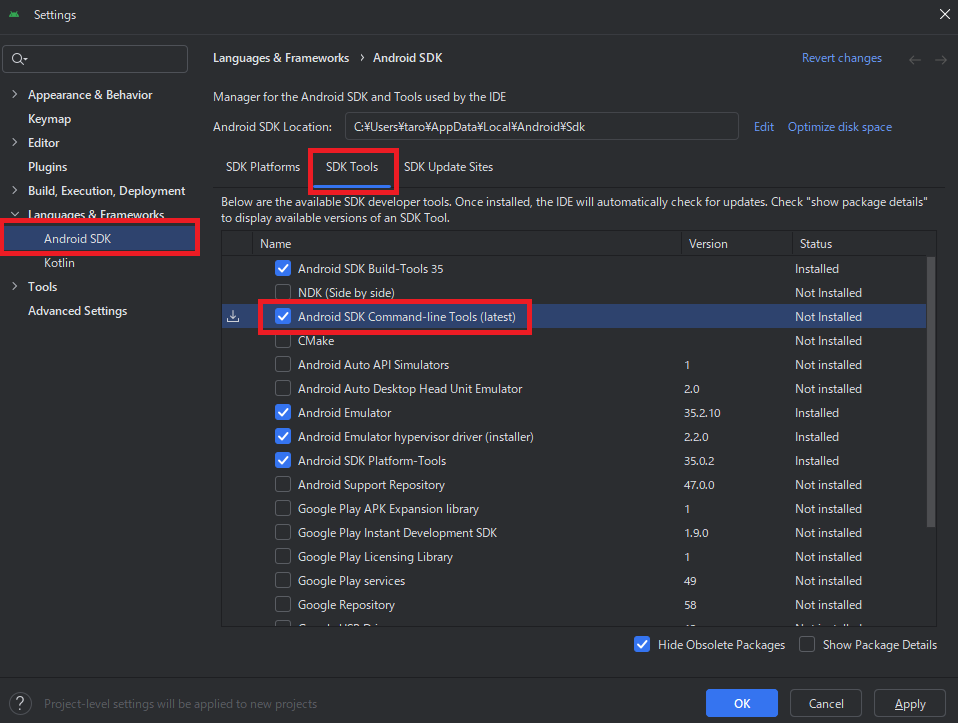Check NDK (Side by side)
Viewport: 958px width, 723px height.
pyautogui.click(x=283, y=292)
